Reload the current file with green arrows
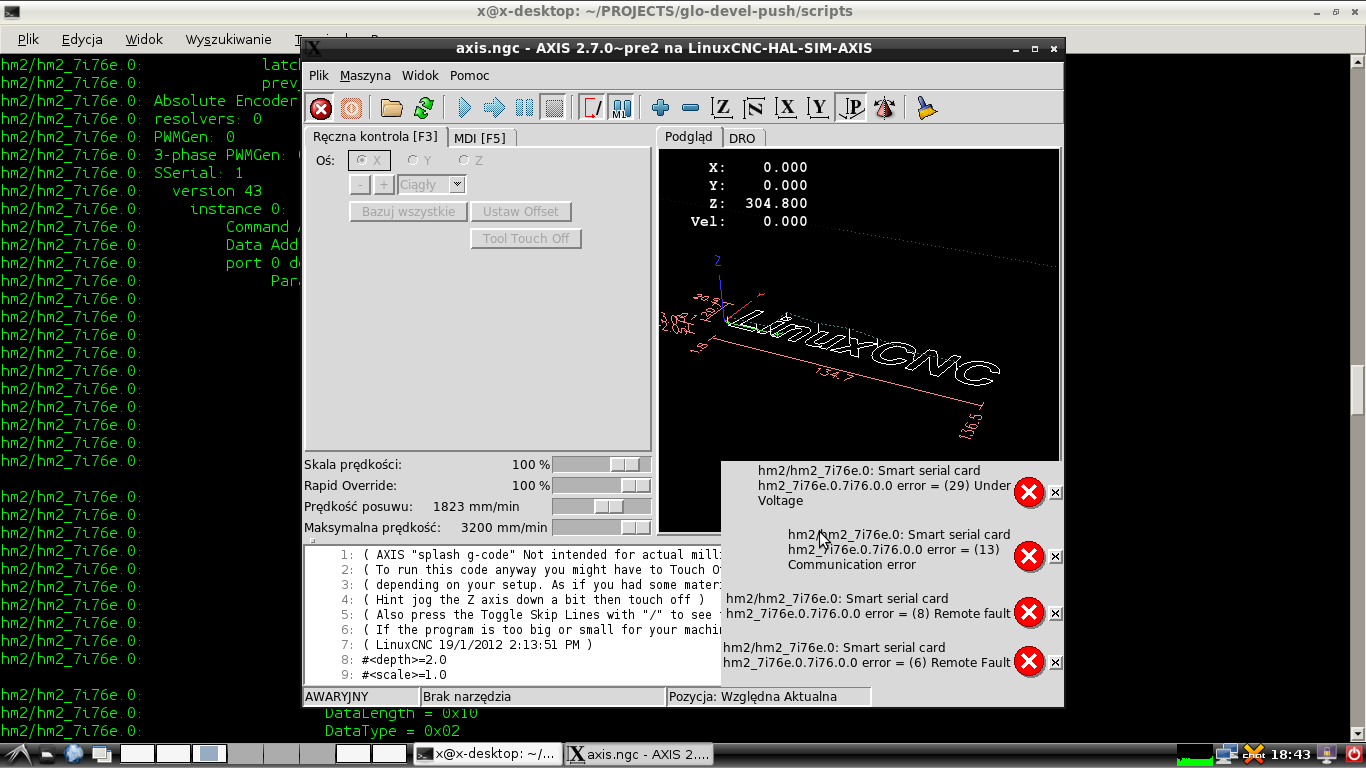Screen dimensions: 1366x768 click(424, 108)
